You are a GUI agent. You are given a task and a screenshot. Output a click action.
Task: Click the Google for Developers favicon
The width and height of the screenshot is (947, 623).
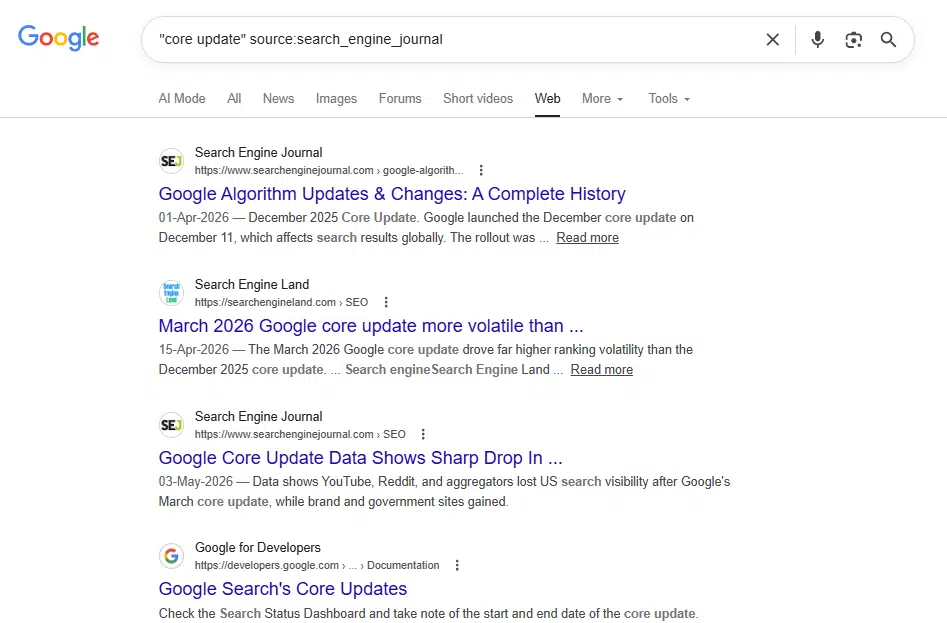coord(172,556)
